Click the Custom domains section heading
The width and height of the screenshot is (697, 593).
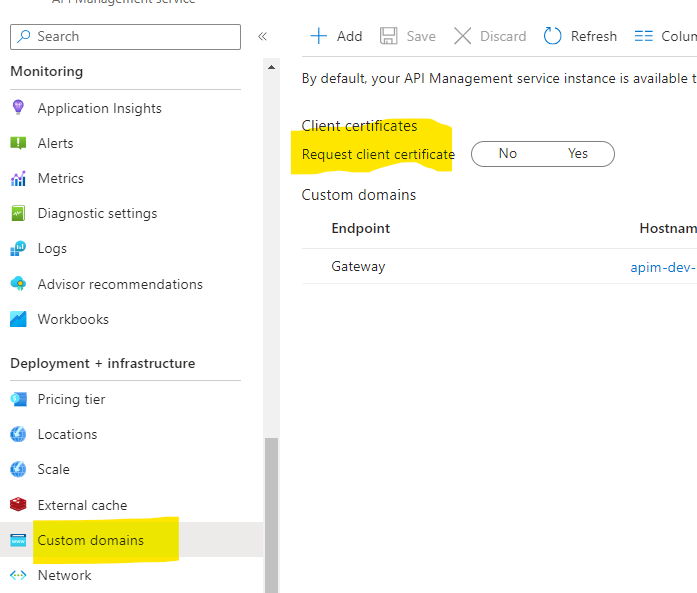click(359, 195)
